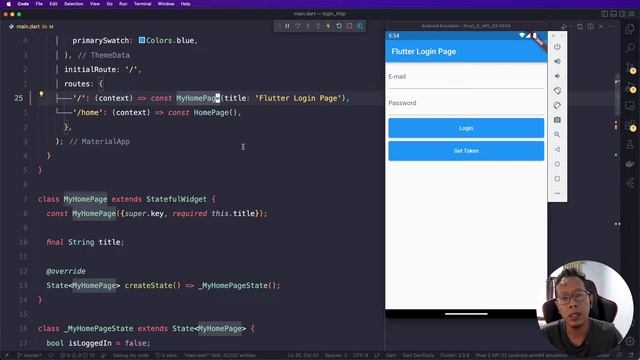640x360 pixels.
Task: Click the lightbulb quick-fix icon on line 25
Action: tap(41, 94)
